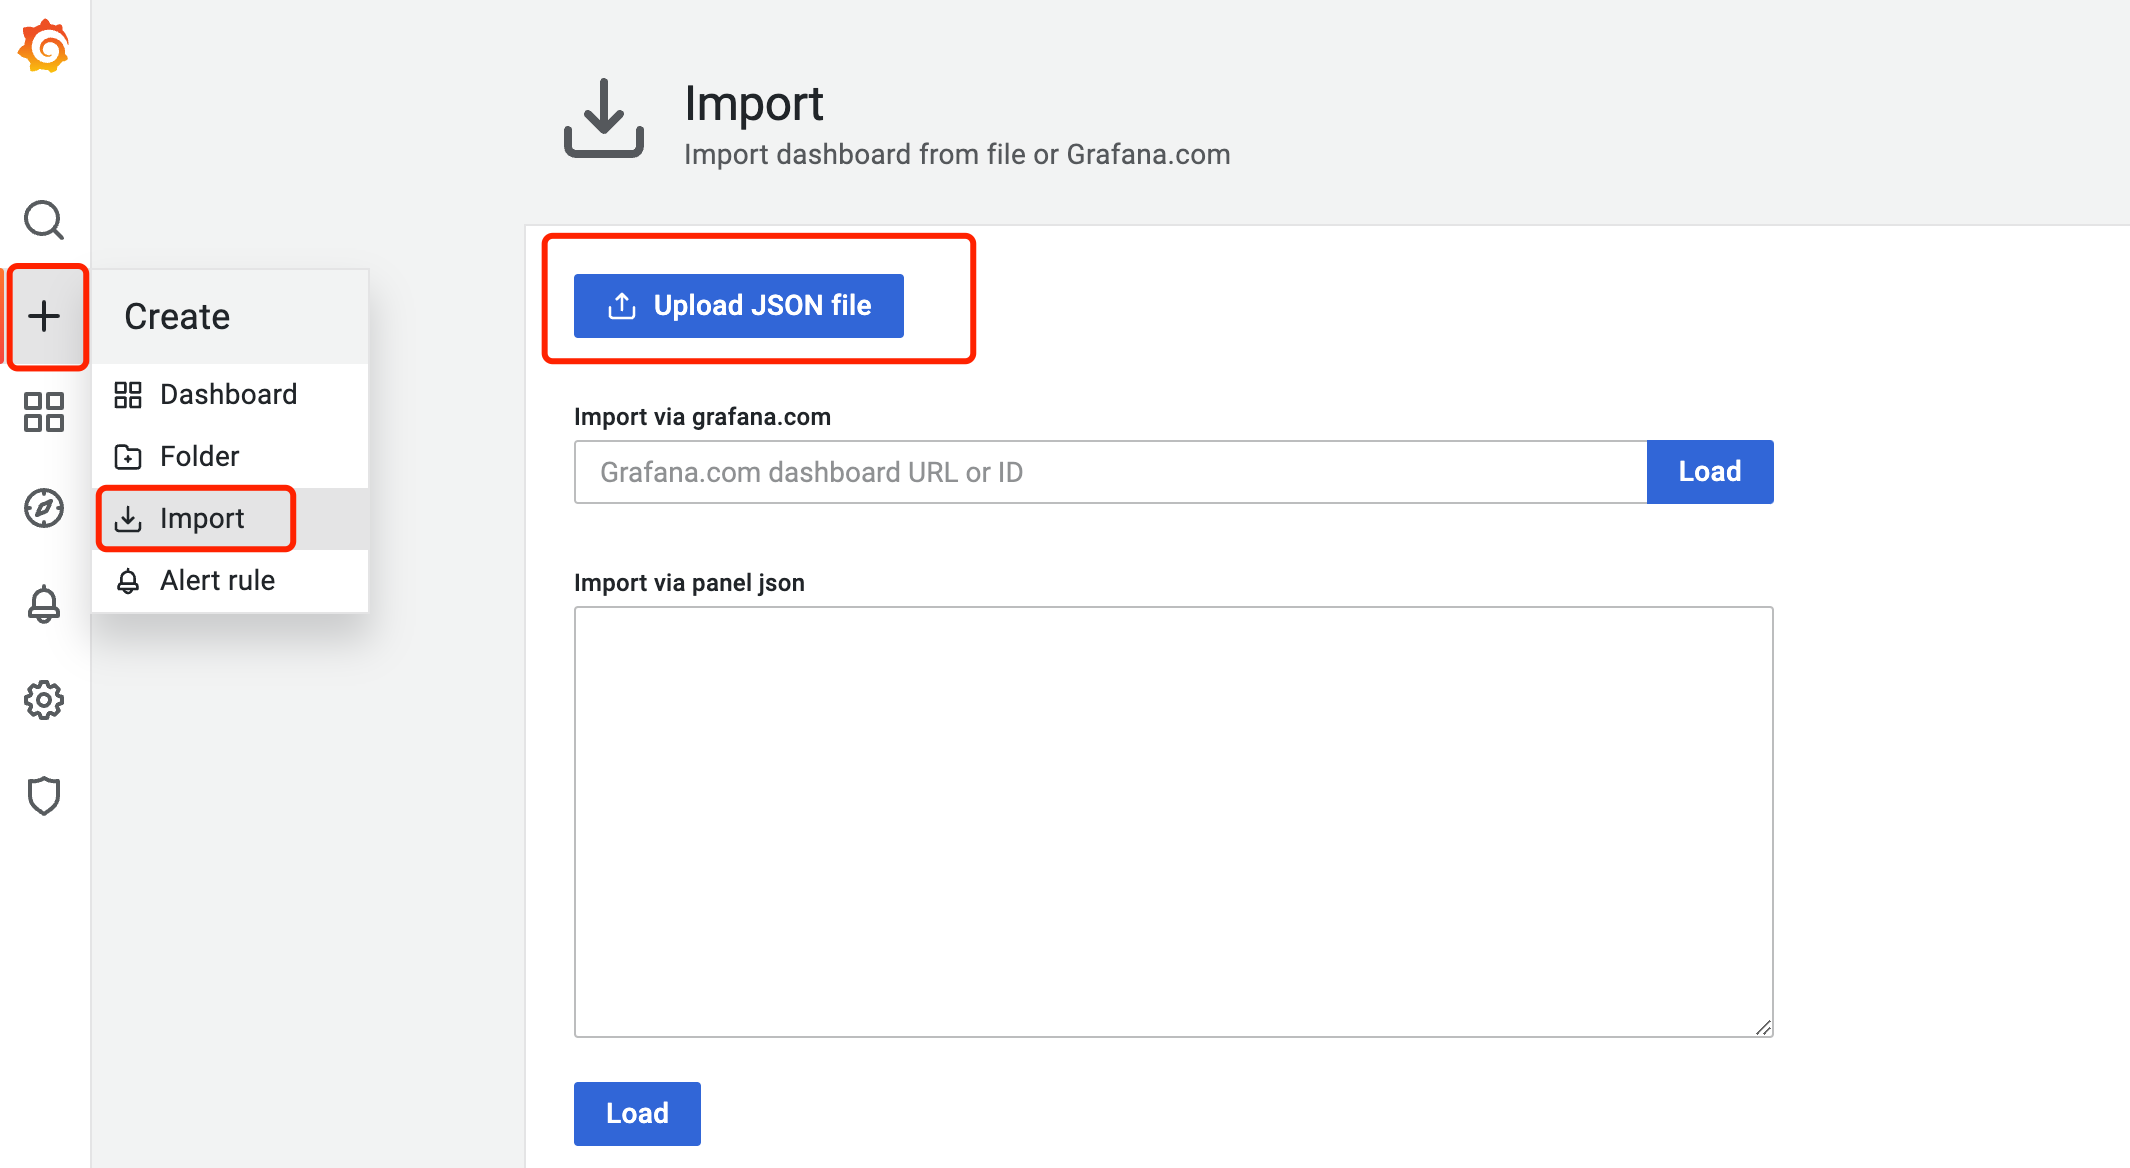
Task: Click the large Import page header icon
Action: click(604, 120)
